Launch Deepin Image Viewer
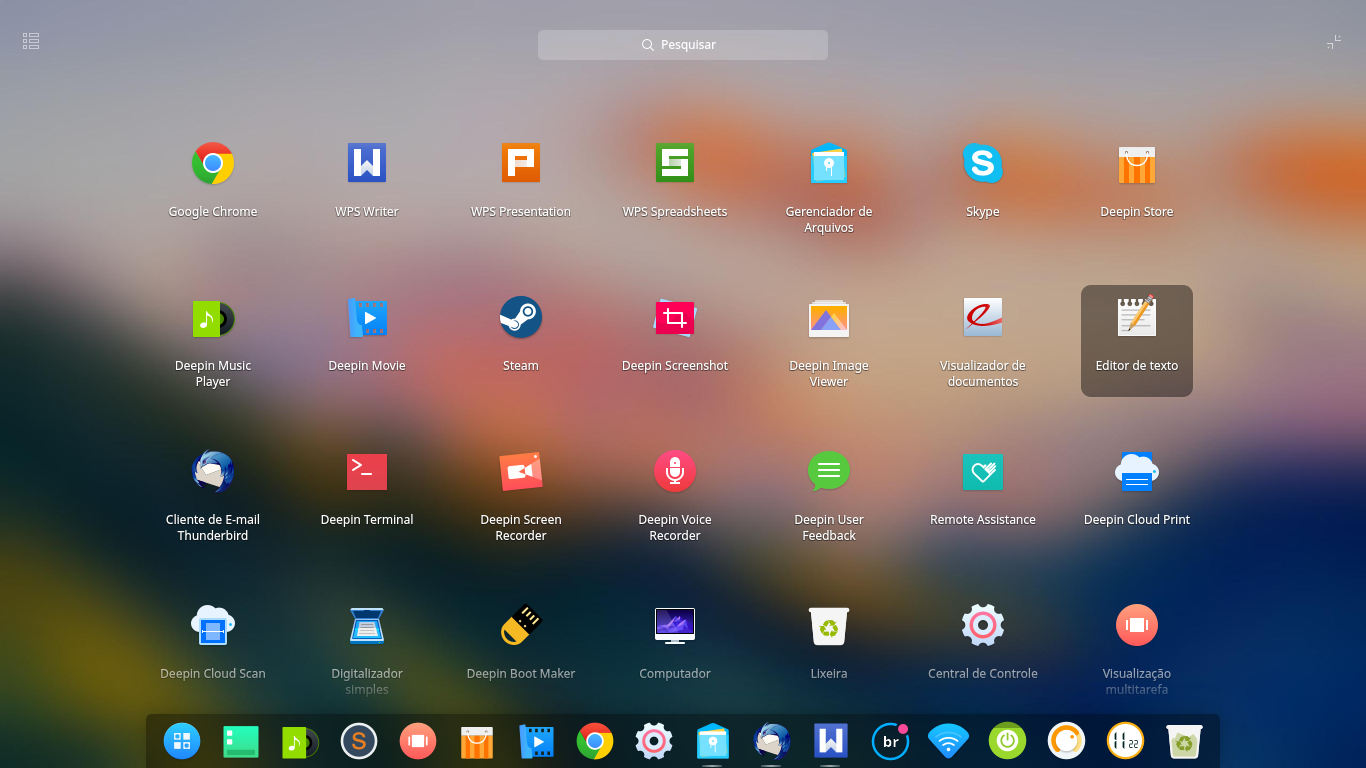The width and height of the screenshot is (1366, 768). pos(829,319)
